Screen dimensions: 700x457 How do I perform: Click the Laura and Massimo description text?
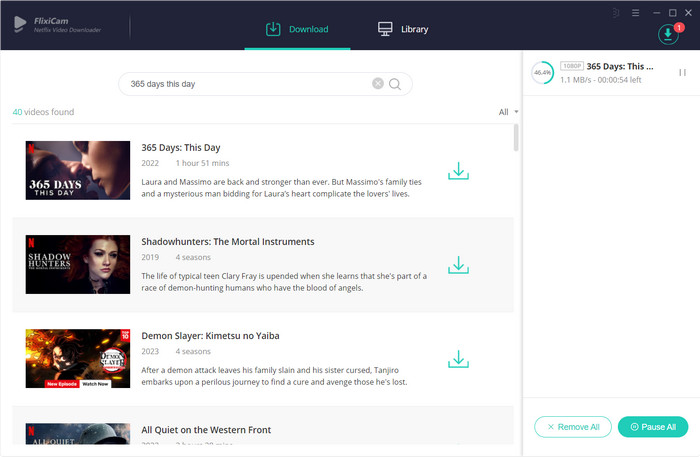pos(281,188)
